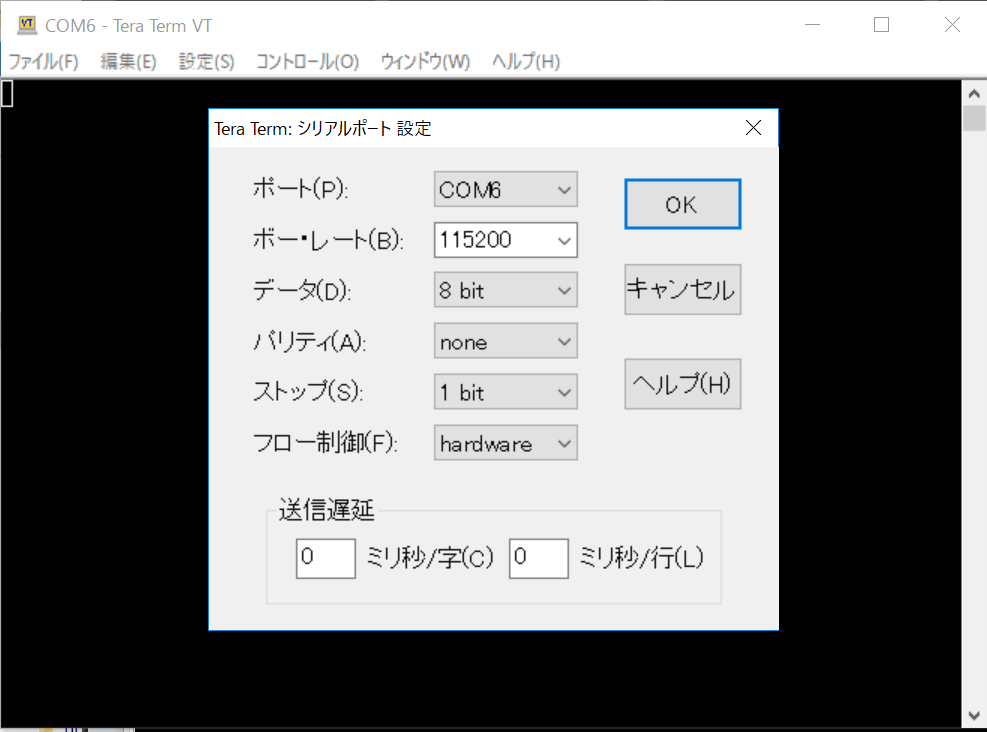Expand the ボー・レート baud rate 115200 dropdown
Screen dimensions: 987x732
506,240
